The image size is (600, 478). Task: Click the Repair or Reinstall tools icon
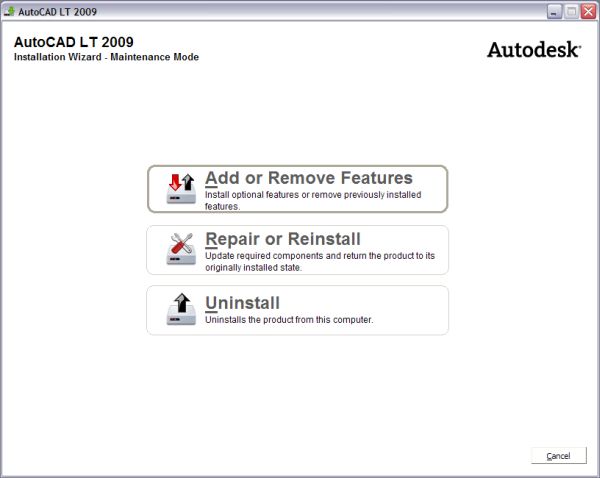click(181, 249)
